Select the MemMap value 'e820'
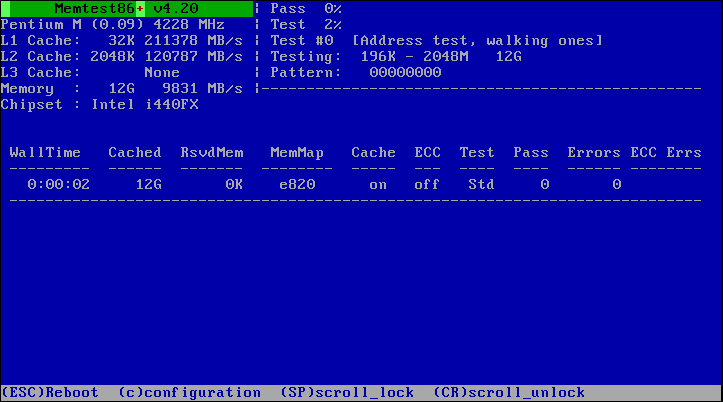This screenshot has height=402, width=723. click(297, 184)
